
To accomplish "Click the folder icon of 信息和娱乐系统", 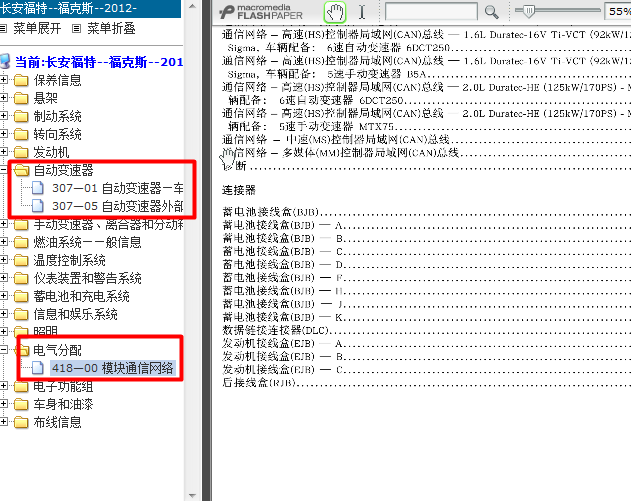I will pos(21,314).
